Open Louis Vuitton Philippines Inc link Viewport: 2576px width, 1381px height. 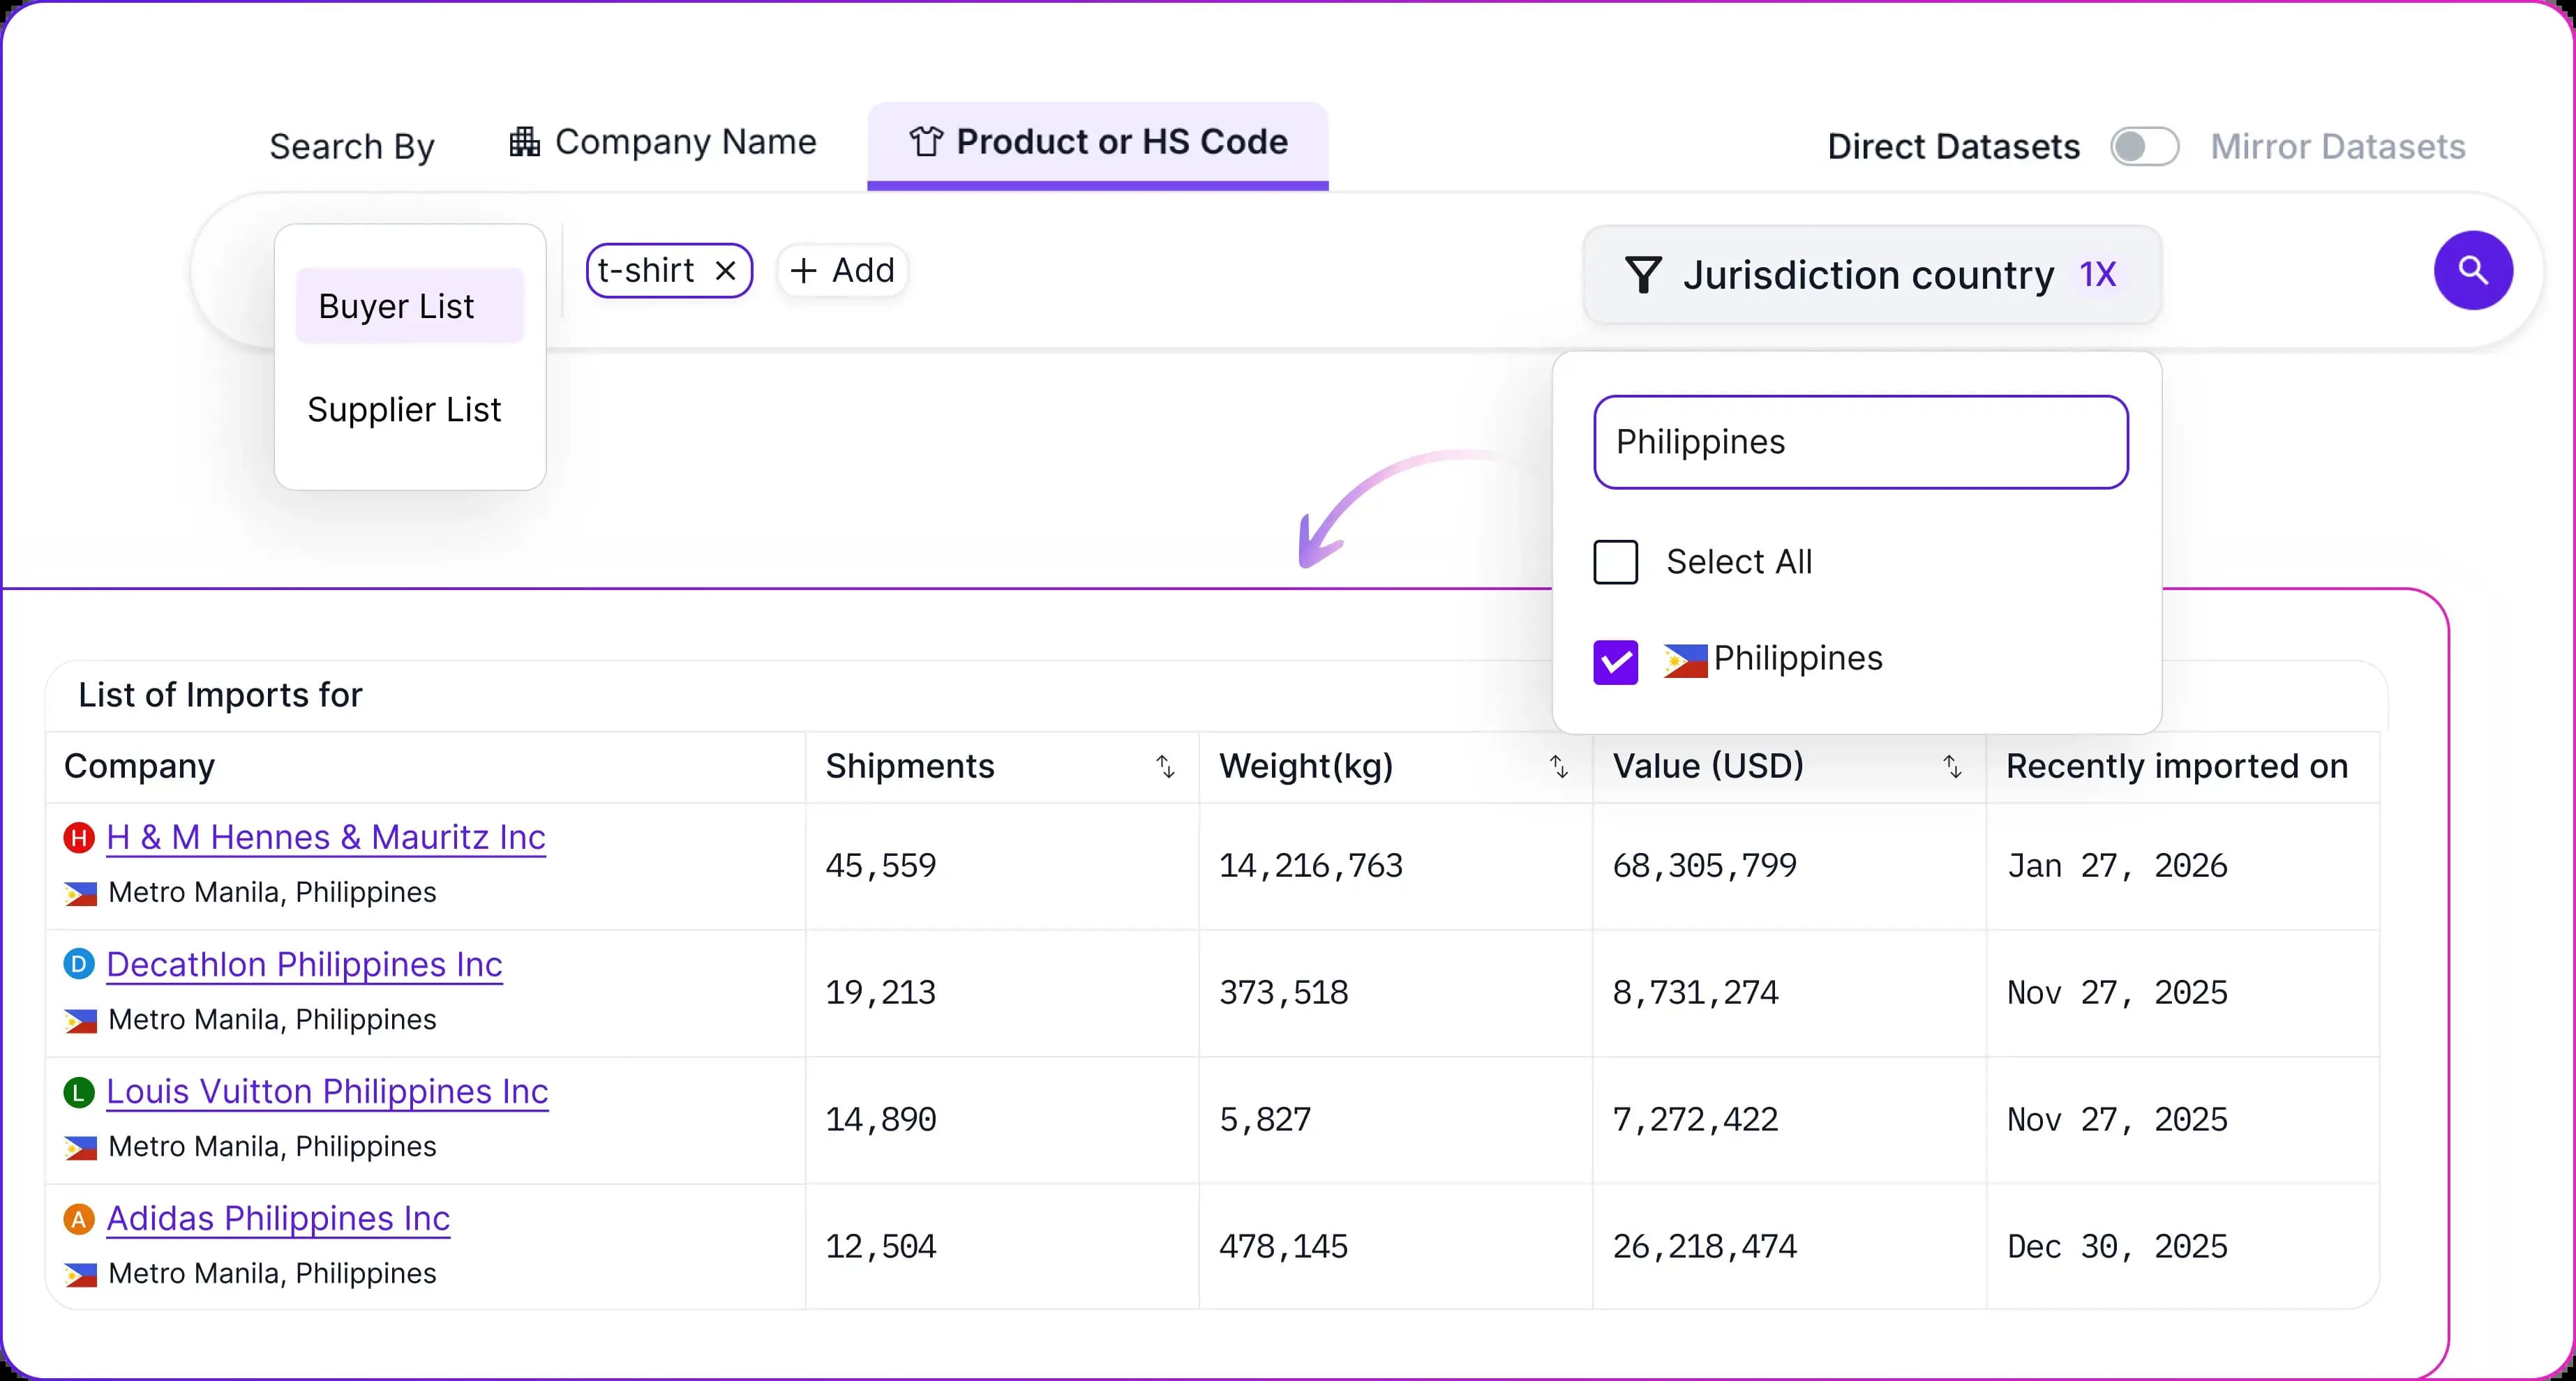point(327,1091)
